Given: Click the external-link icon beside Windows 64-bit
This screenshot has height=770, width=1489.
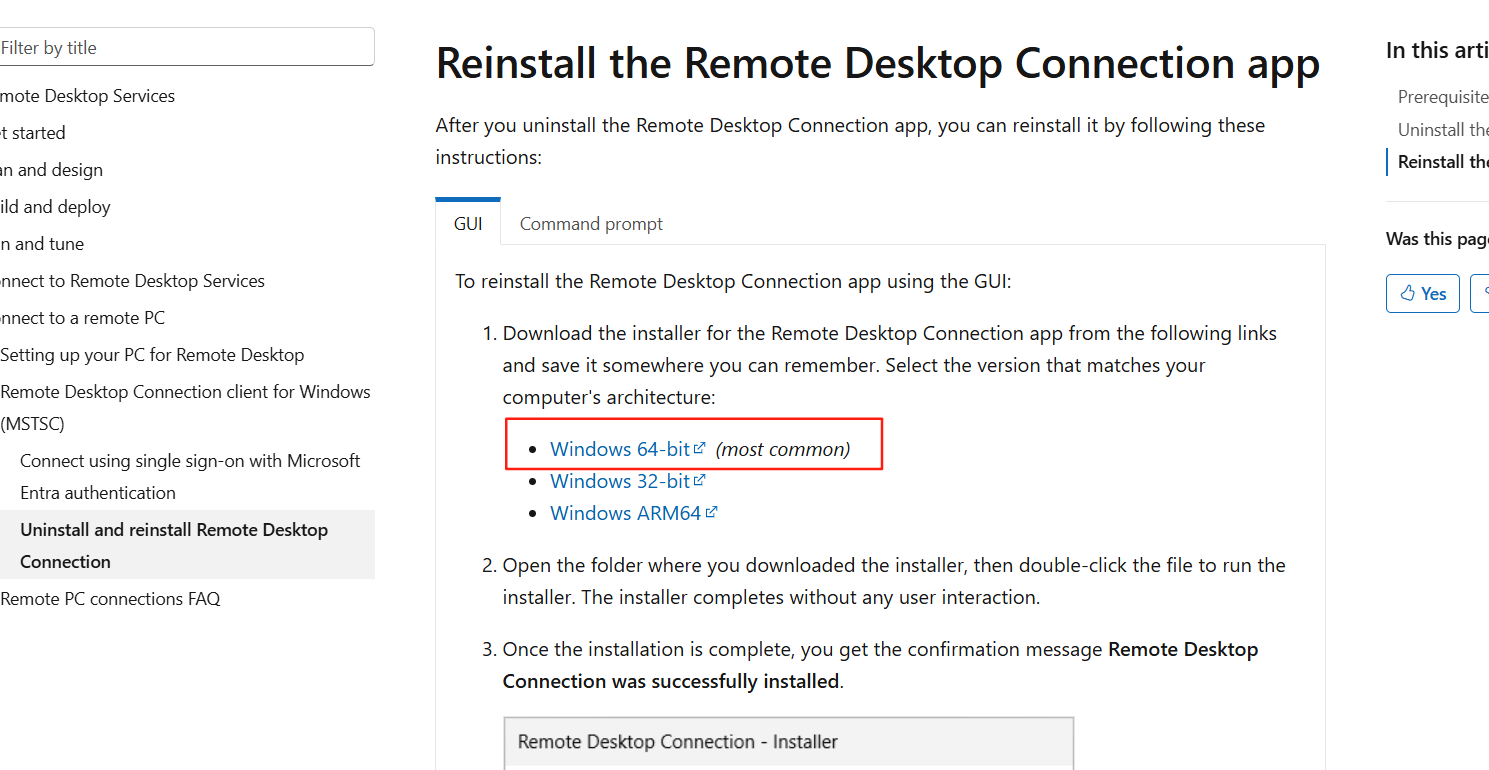Looking at the screenshot, I should click(700, 448).
